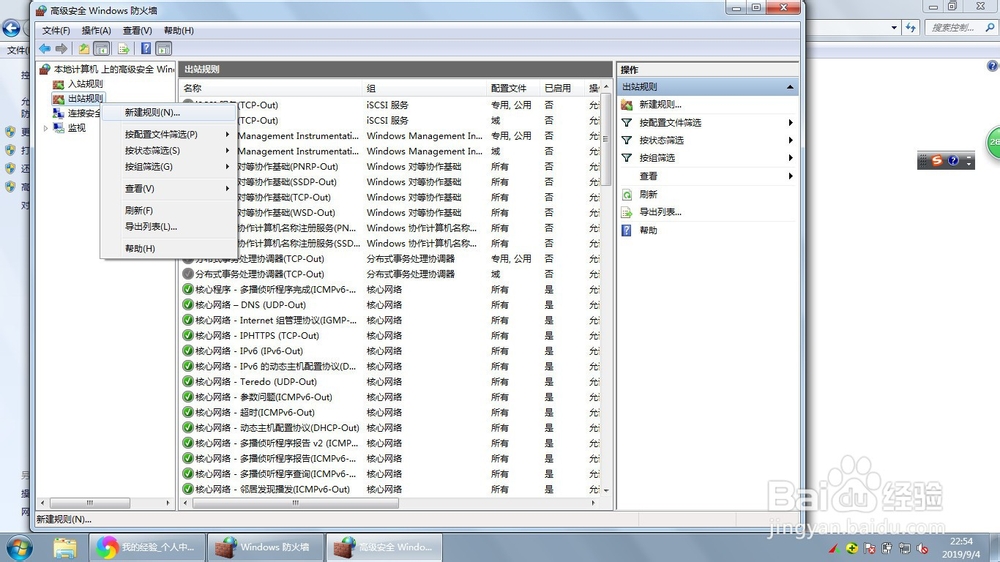Select 出站规则 in the tree

click(x=85, y=98)
